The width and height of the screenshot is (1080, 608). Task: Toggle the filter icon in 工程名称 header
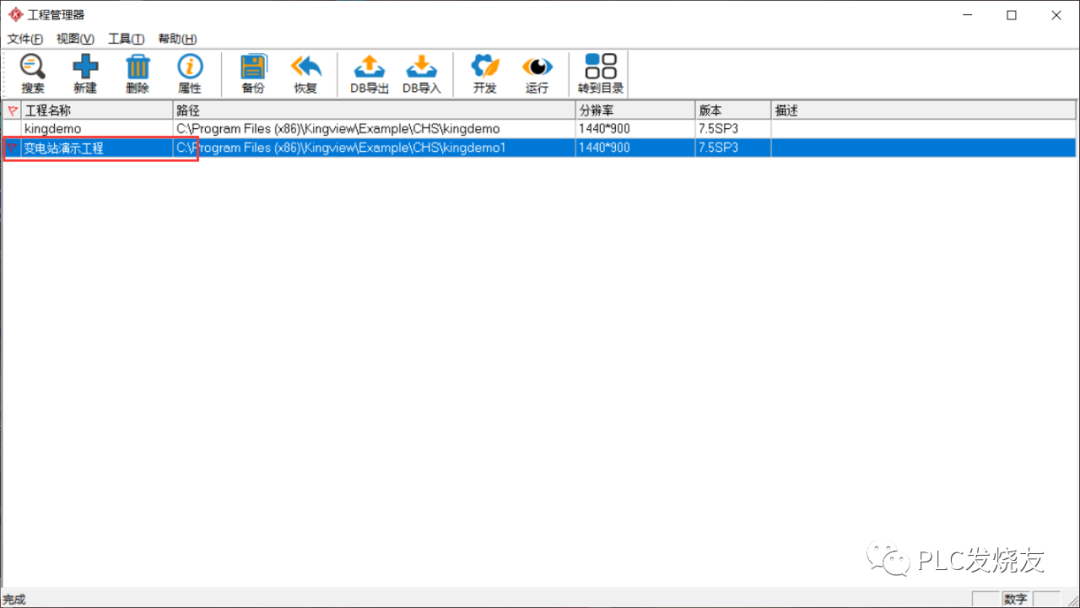10,110
